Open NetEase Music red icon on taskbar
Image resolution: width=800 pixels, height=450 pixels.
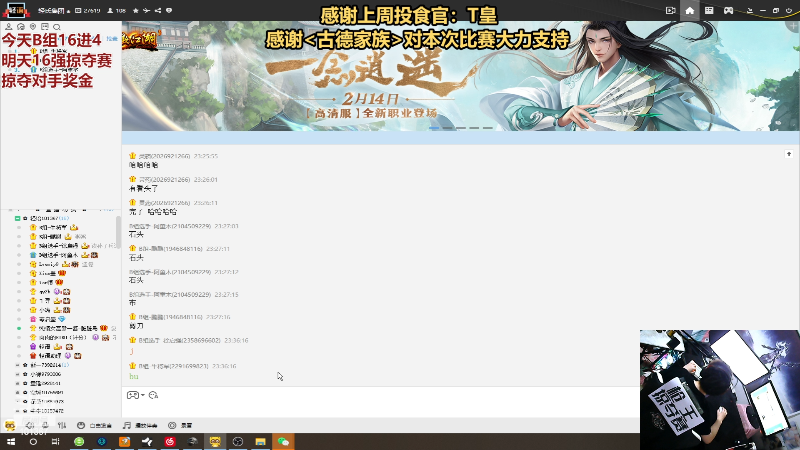[x=170, y=441]
